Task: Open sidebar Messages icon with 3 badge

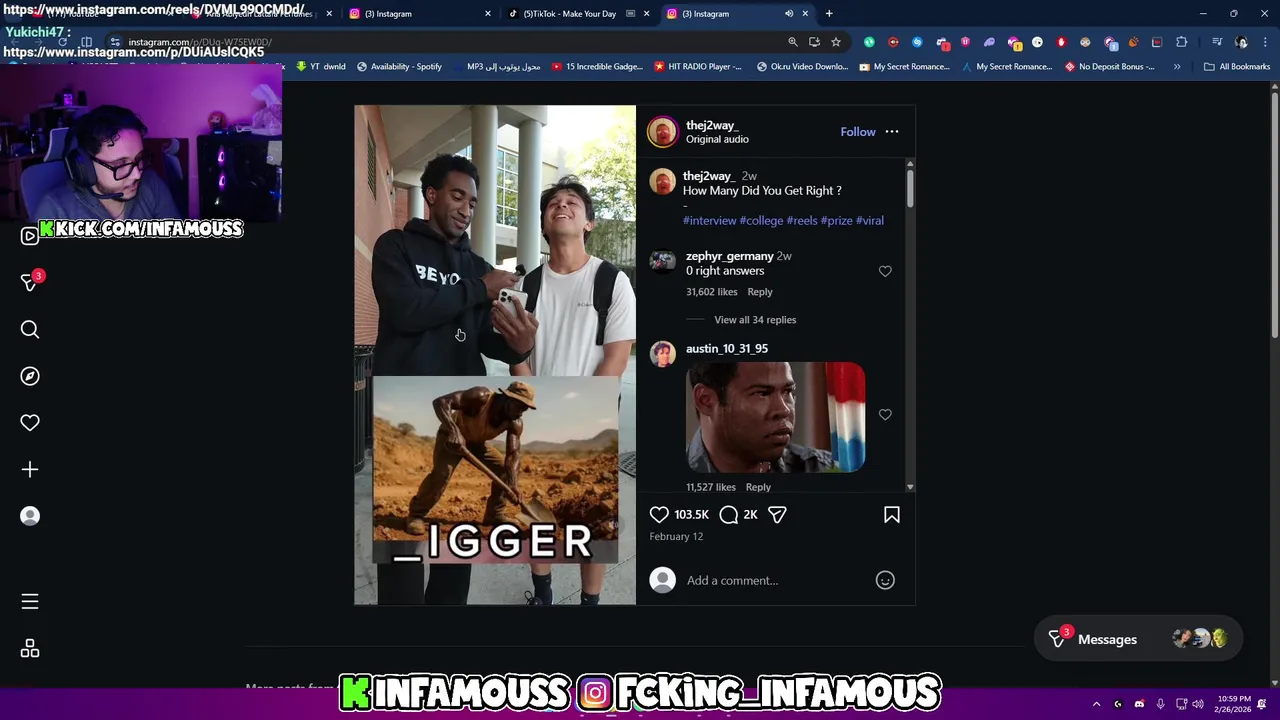Action: click(30, 282)
